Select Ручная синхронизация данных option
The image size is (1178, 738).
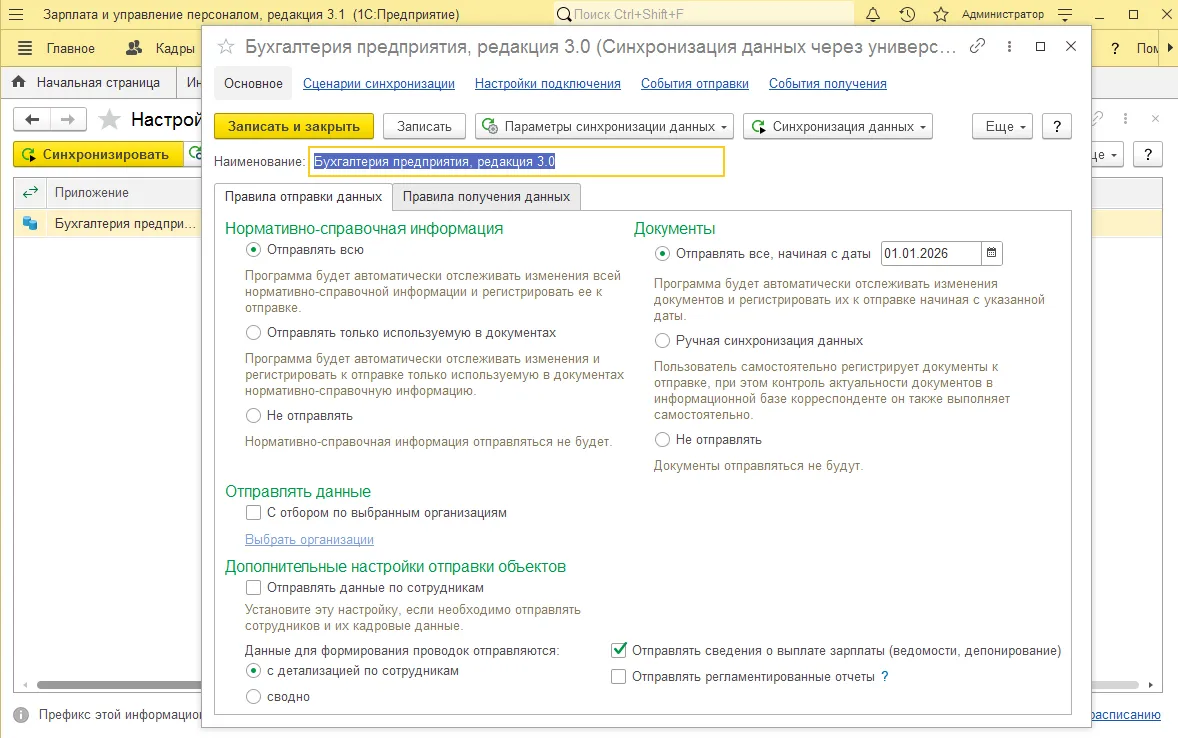point(662,340)
